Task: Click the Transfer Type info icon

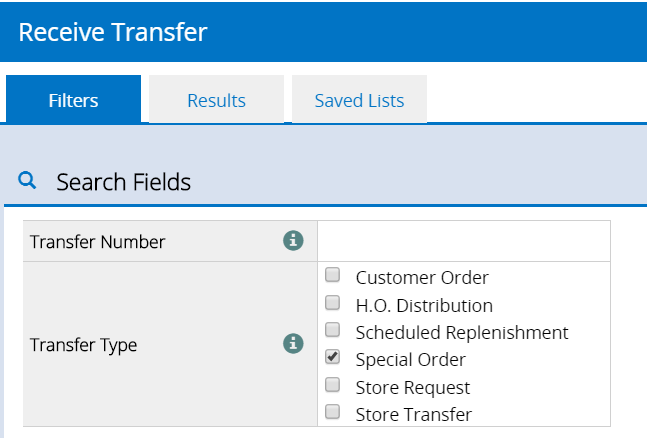Action: [292, 345]
